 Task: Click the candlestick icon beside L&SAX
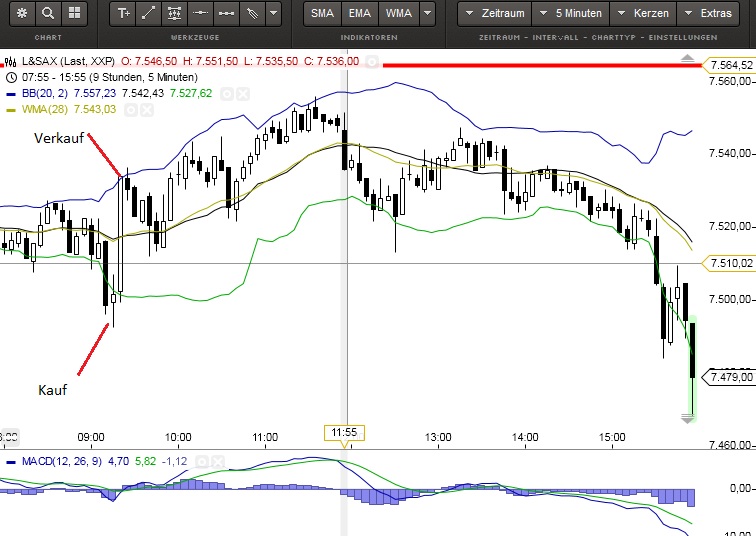(11, 61)
